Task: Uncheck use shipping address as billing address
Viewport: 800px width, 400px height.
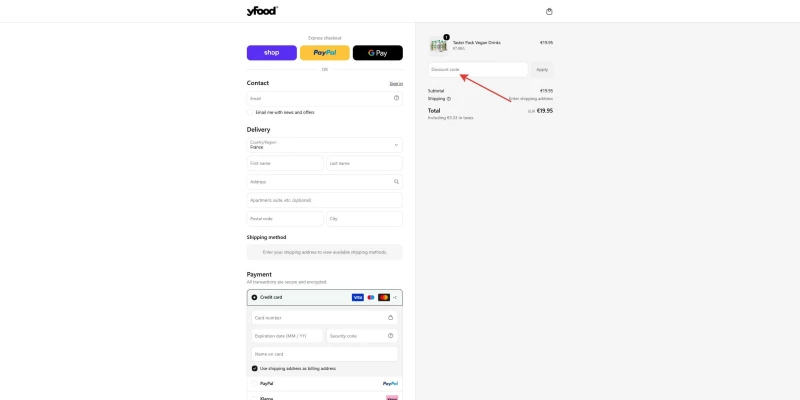Action: click(255, 368)
